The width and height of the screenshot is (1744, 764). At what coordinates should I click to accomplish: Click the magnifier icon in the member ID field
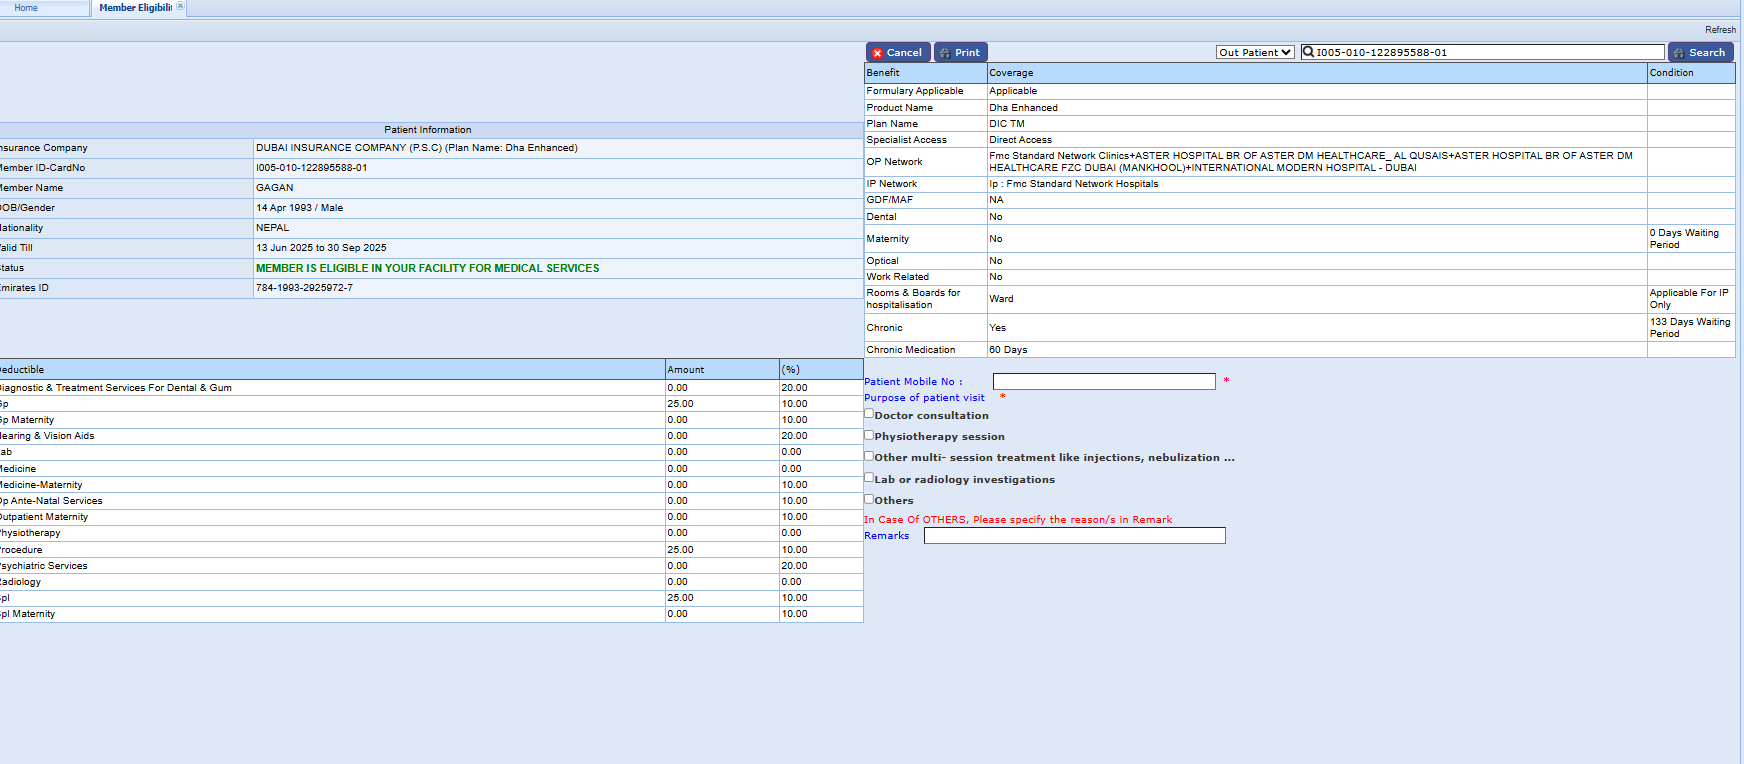(1308, 52)
